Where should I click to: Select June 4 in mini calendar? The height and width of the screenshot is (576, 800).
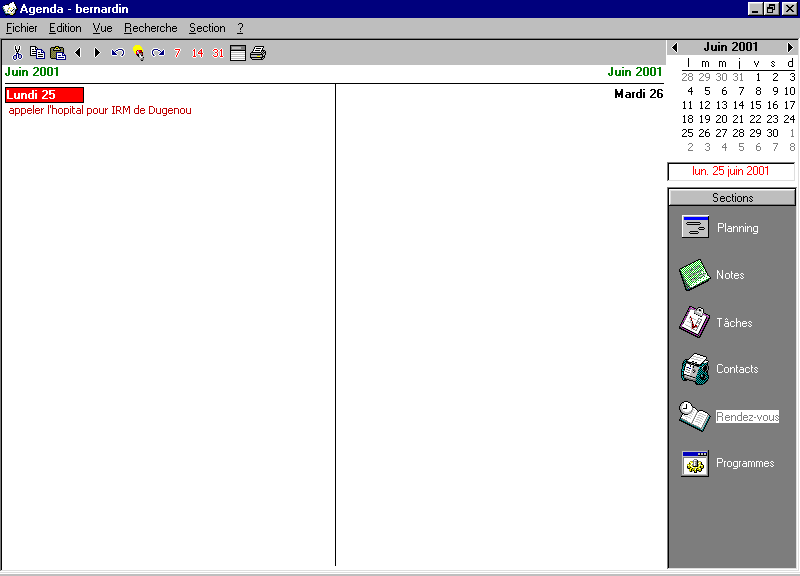[x=690, y=91]
